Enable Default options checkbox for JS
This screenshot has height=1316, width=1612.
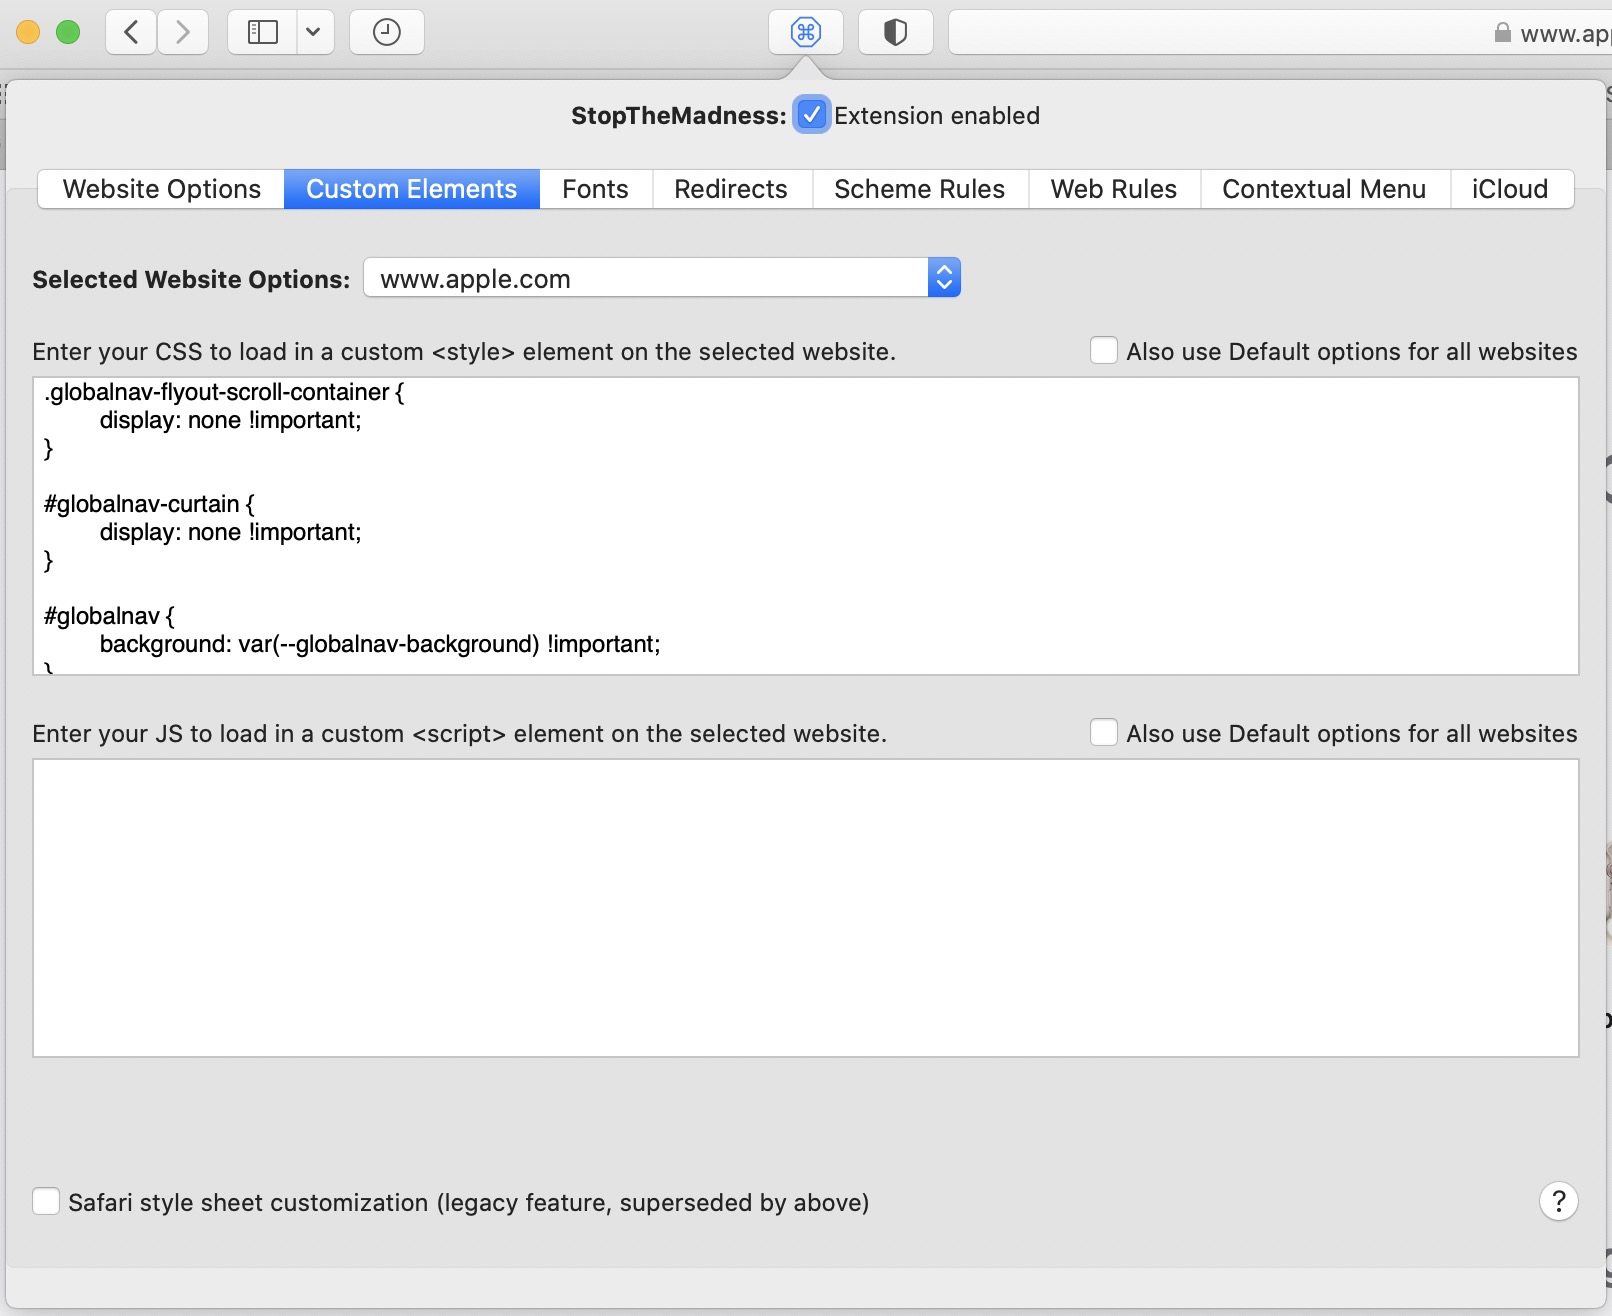coord(1104,733)
